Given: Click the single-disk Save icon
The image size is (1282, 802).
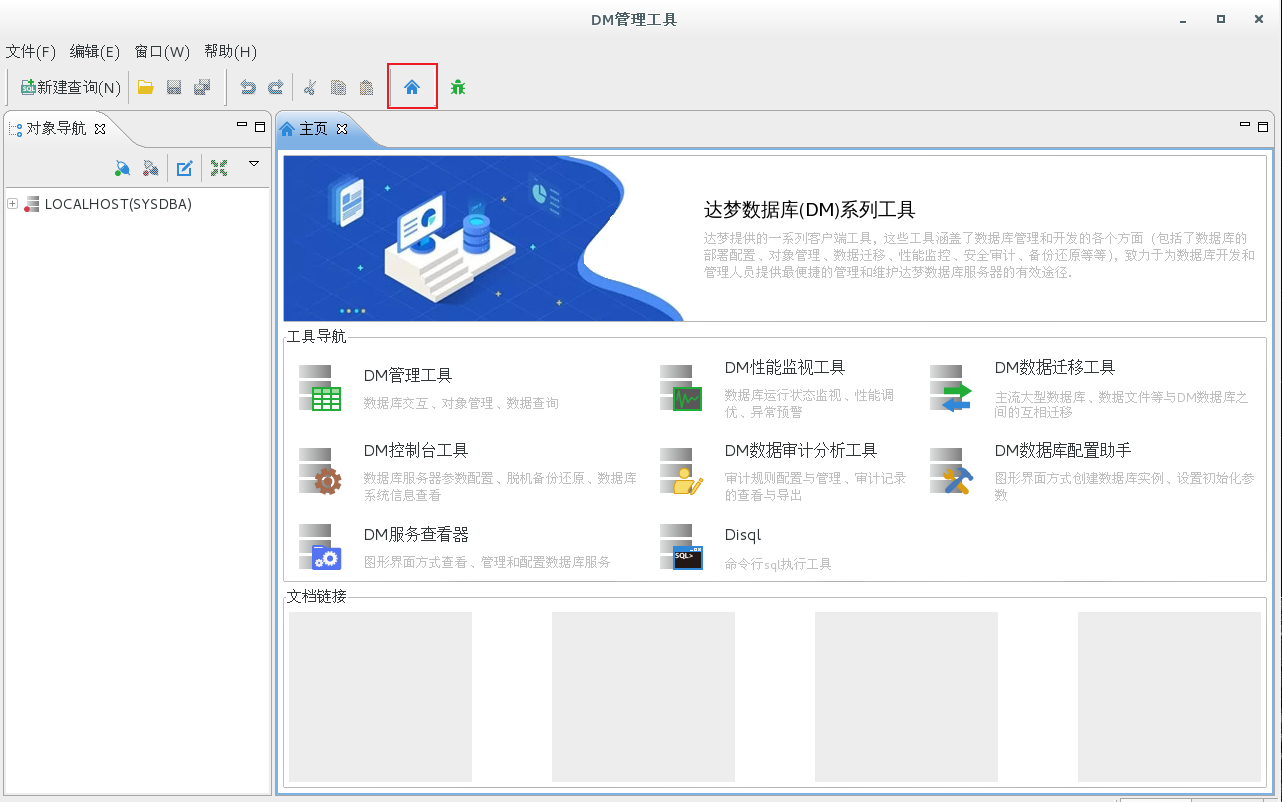Looking at the screenshot, I should (174, 88).
